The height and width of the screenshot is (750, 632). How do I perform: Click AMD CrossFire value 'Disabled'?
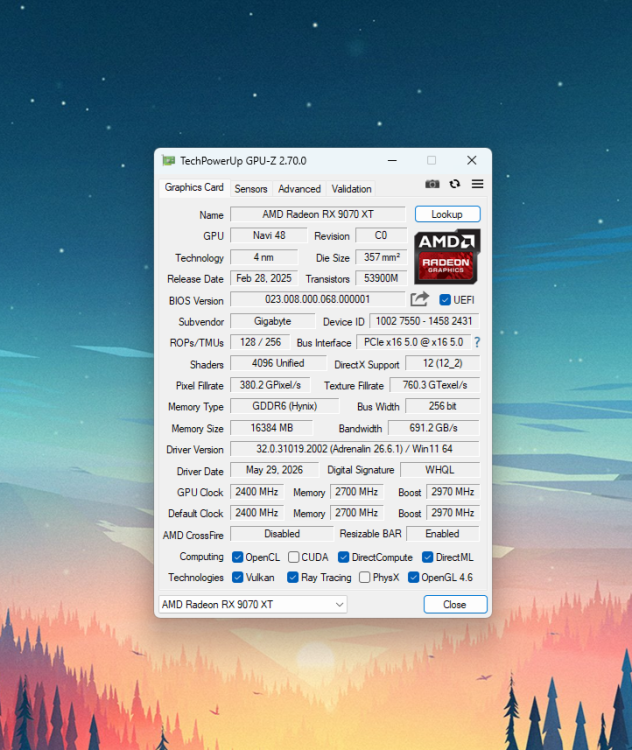[x=282, y=534]
